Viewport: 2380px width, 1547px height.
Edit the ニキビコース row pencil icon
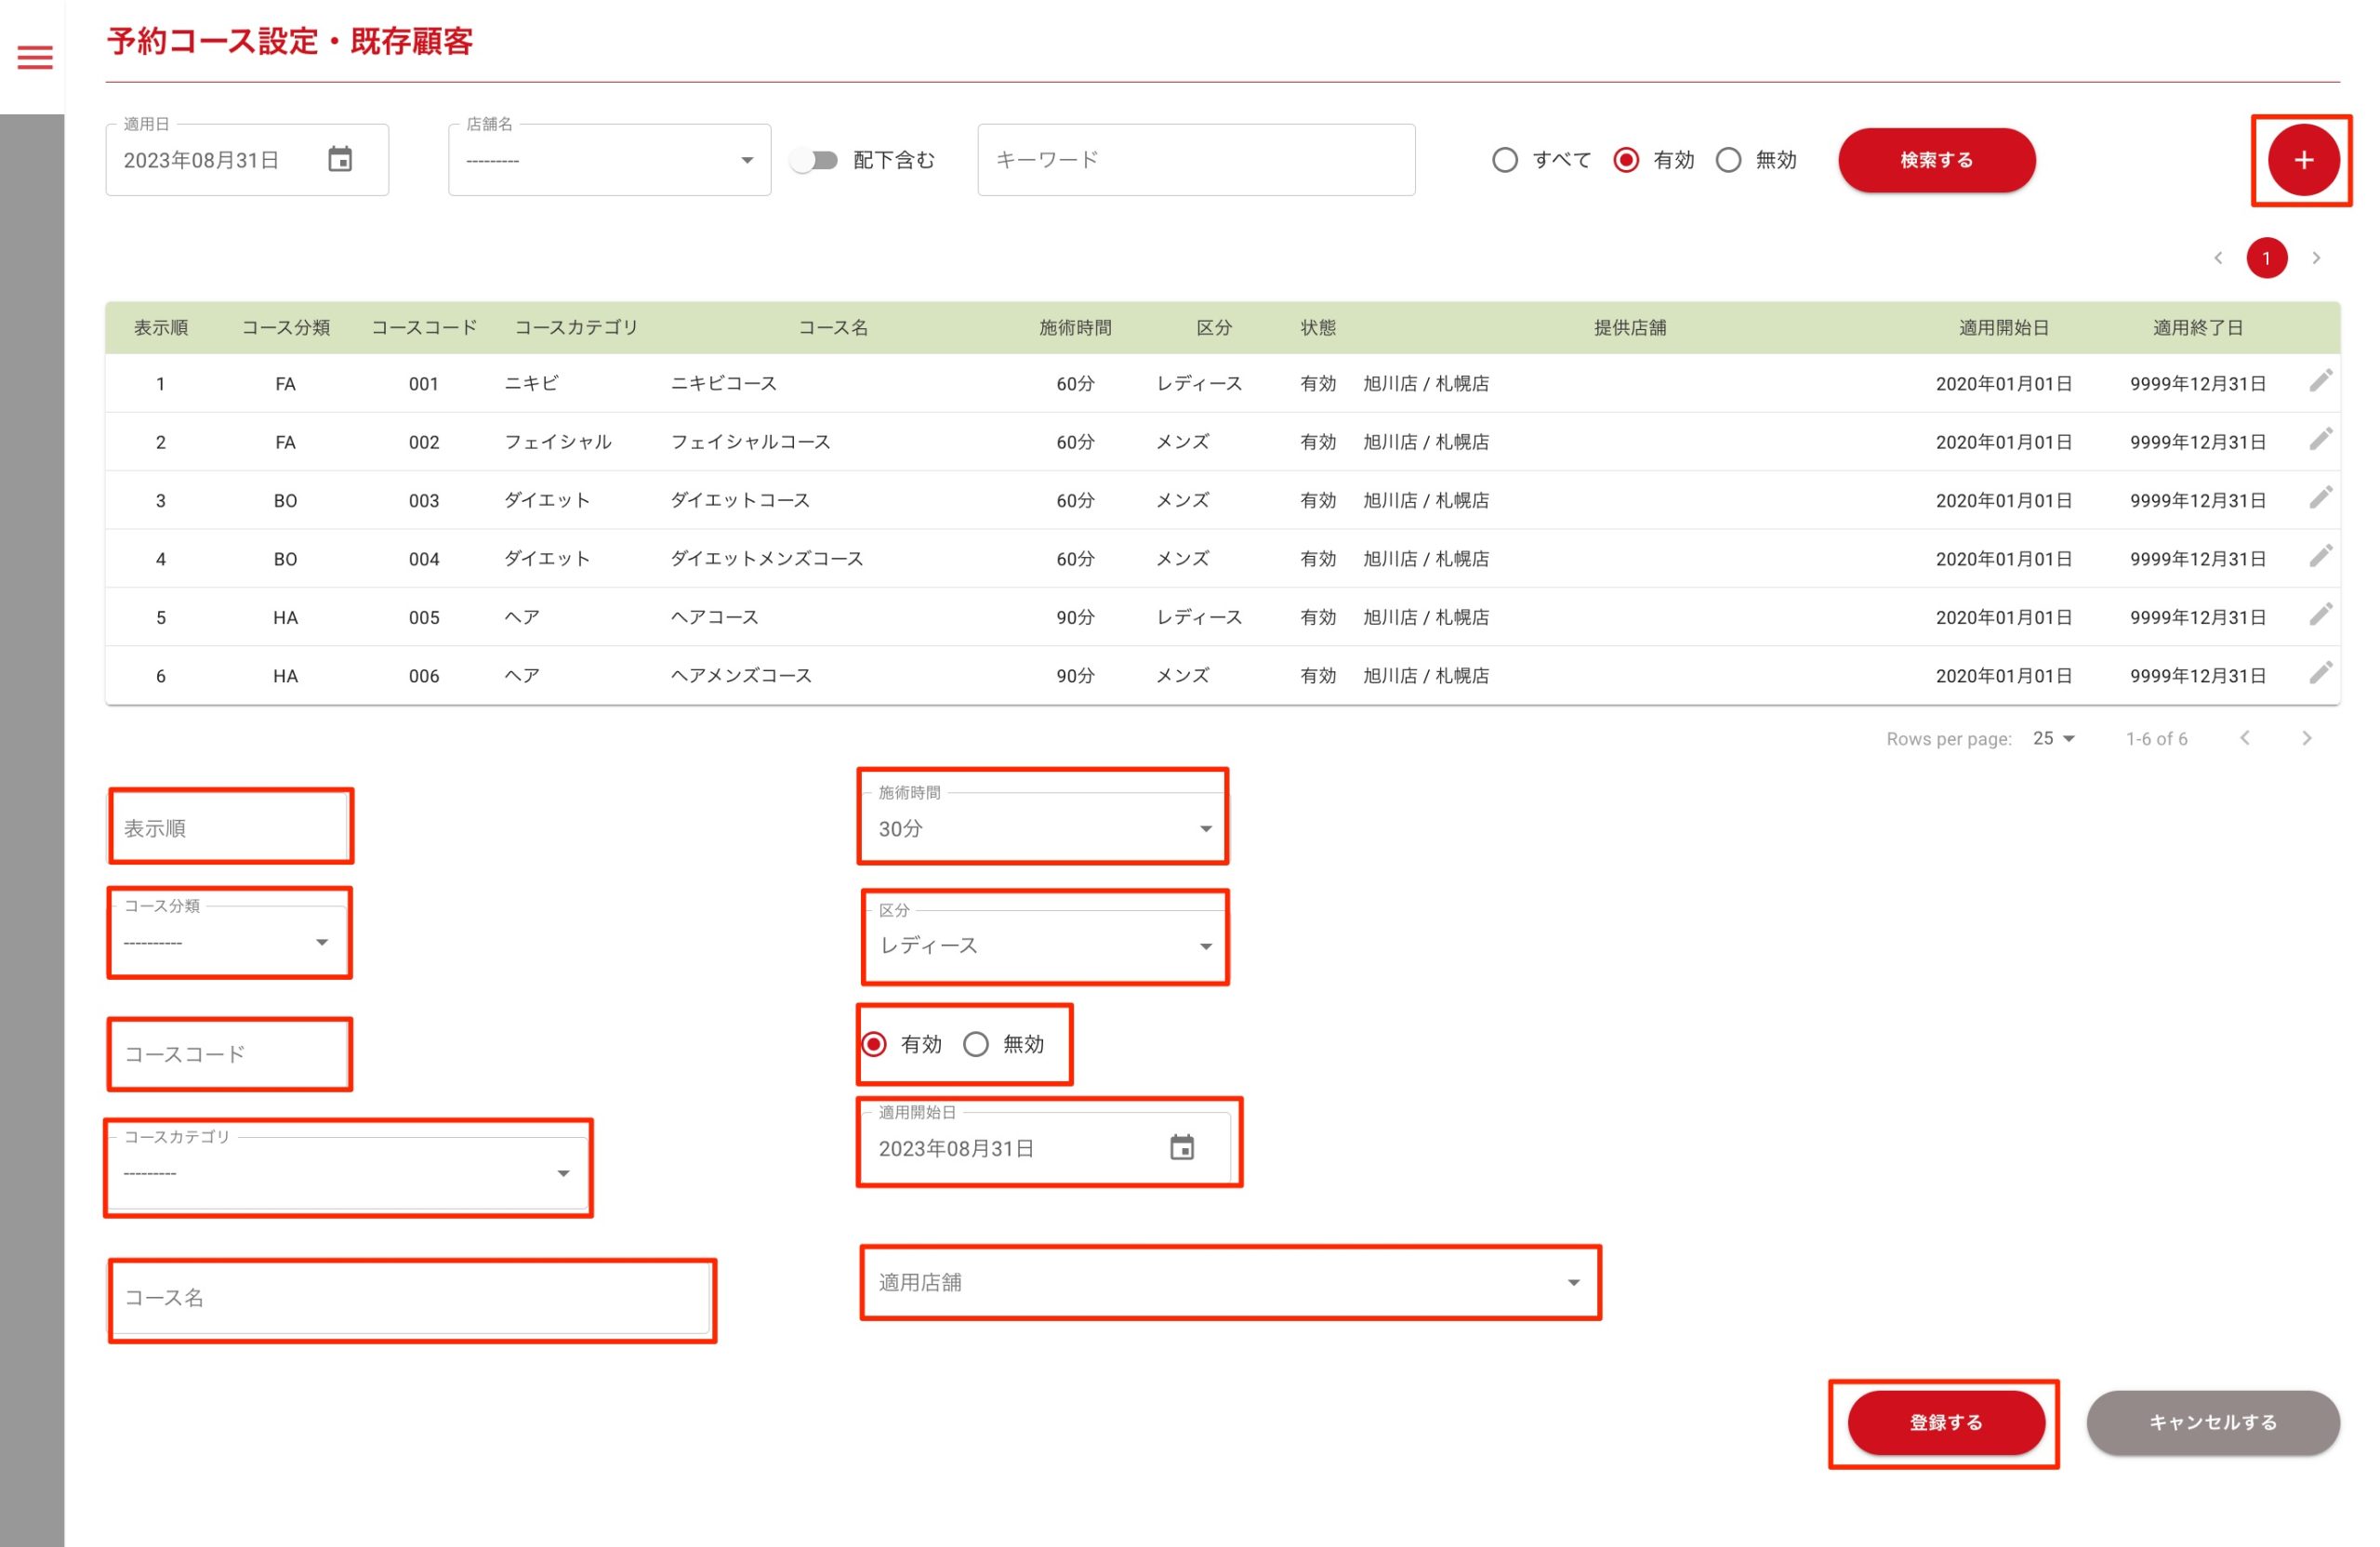coord(2320,381)
